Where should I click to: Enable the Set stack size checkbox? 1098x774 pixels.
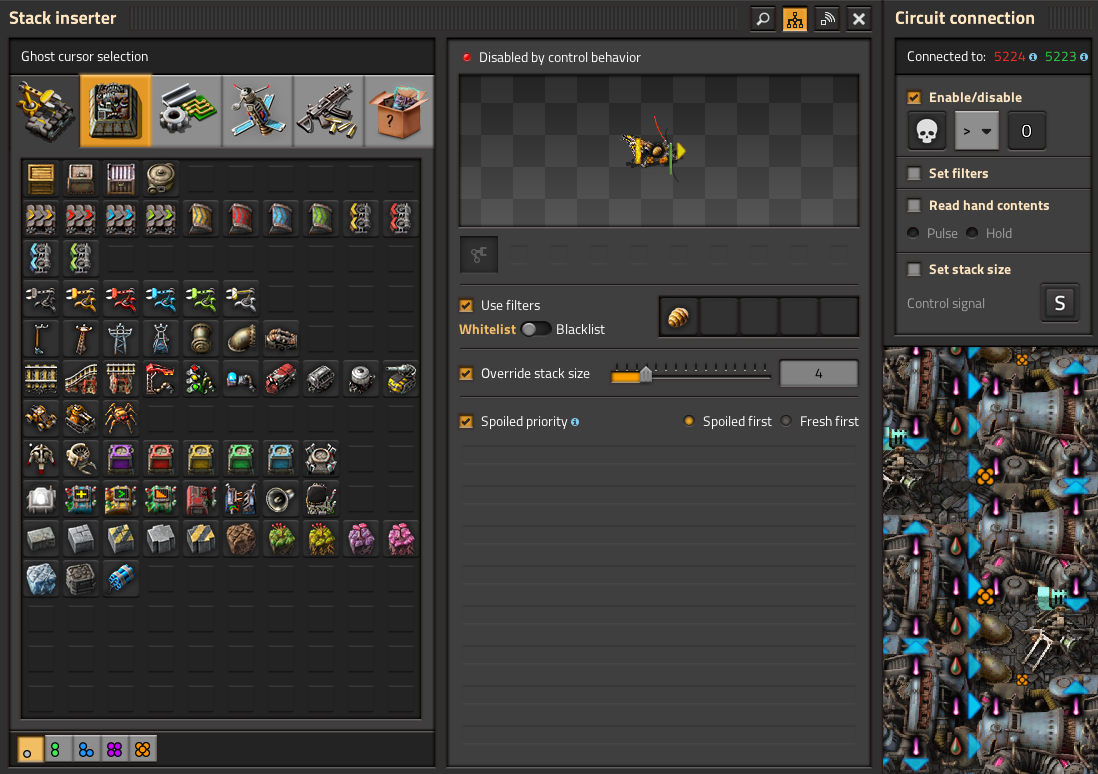coord(914,269)
